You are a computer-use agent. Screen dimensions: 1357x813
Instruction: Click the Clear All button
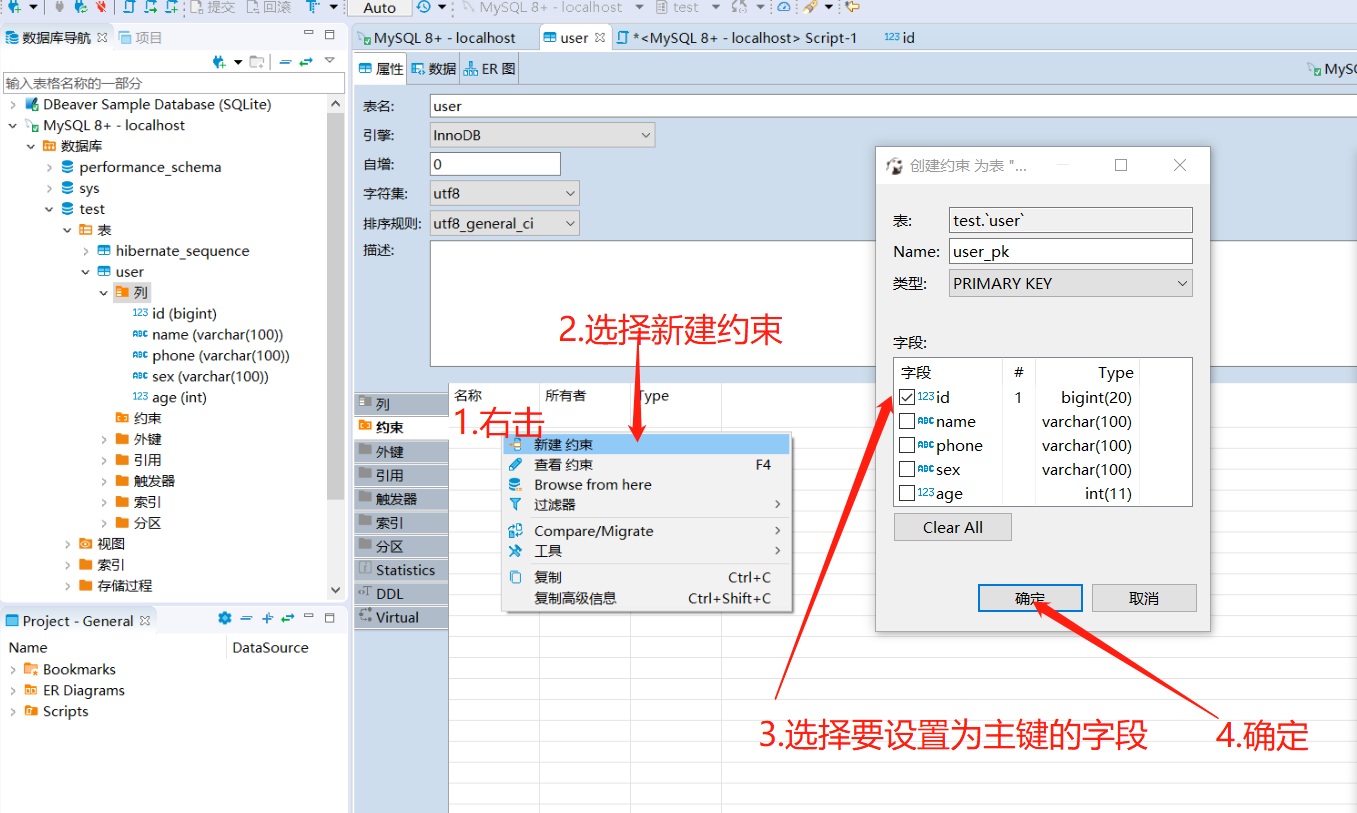click(952, 527)
